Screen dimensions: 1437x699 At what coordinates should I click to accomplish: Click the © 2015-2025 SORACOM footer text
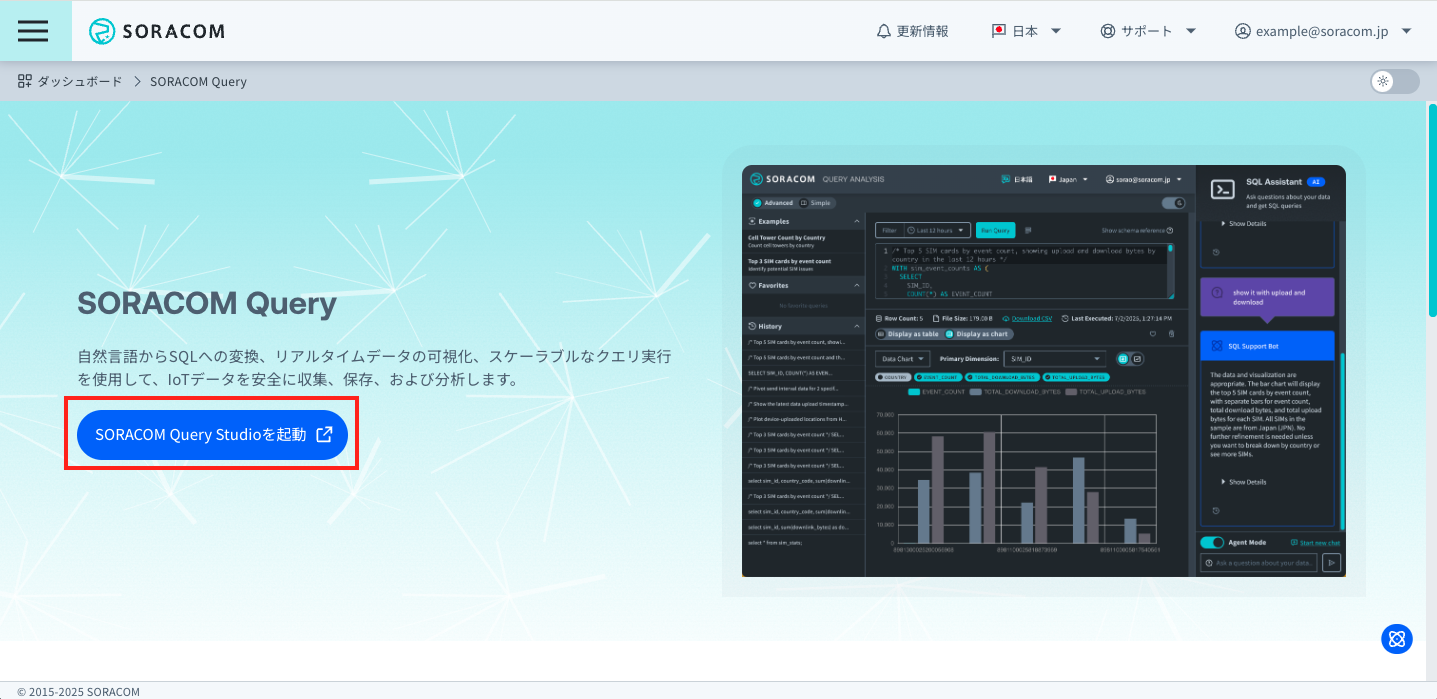(x=79, y=691)
